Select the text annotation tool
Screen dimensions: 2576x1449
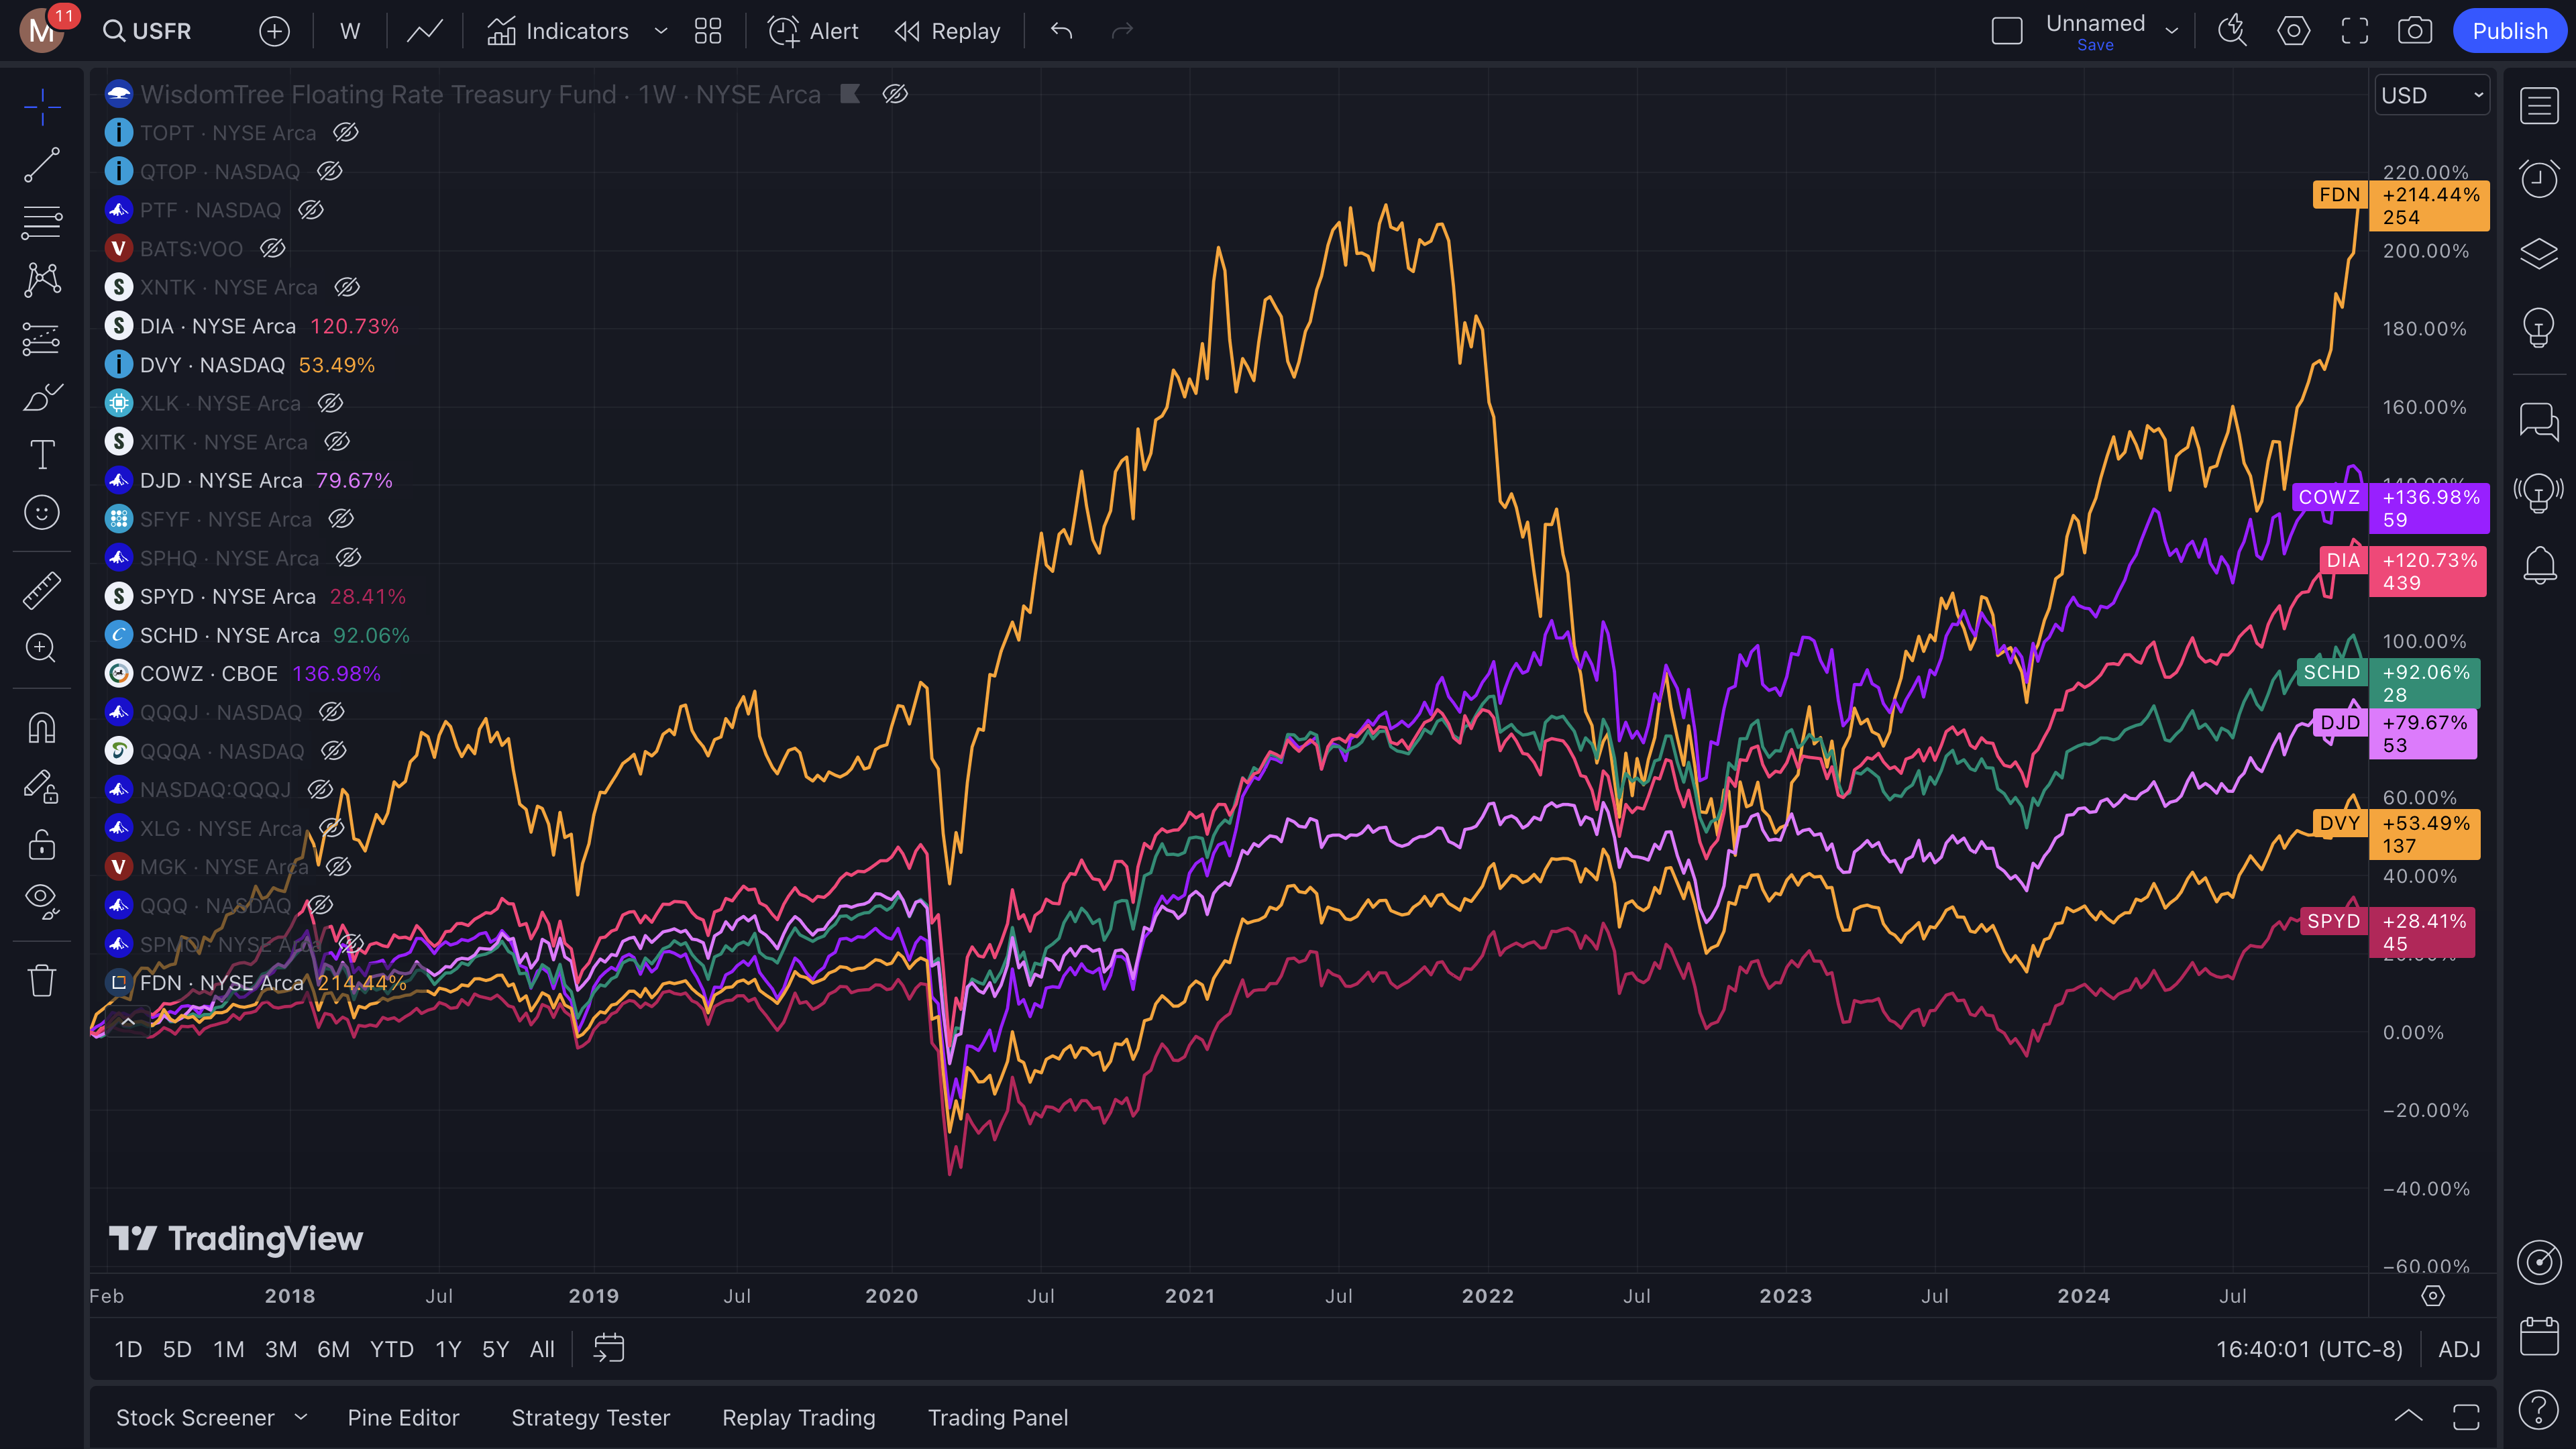tap(42, 455)
